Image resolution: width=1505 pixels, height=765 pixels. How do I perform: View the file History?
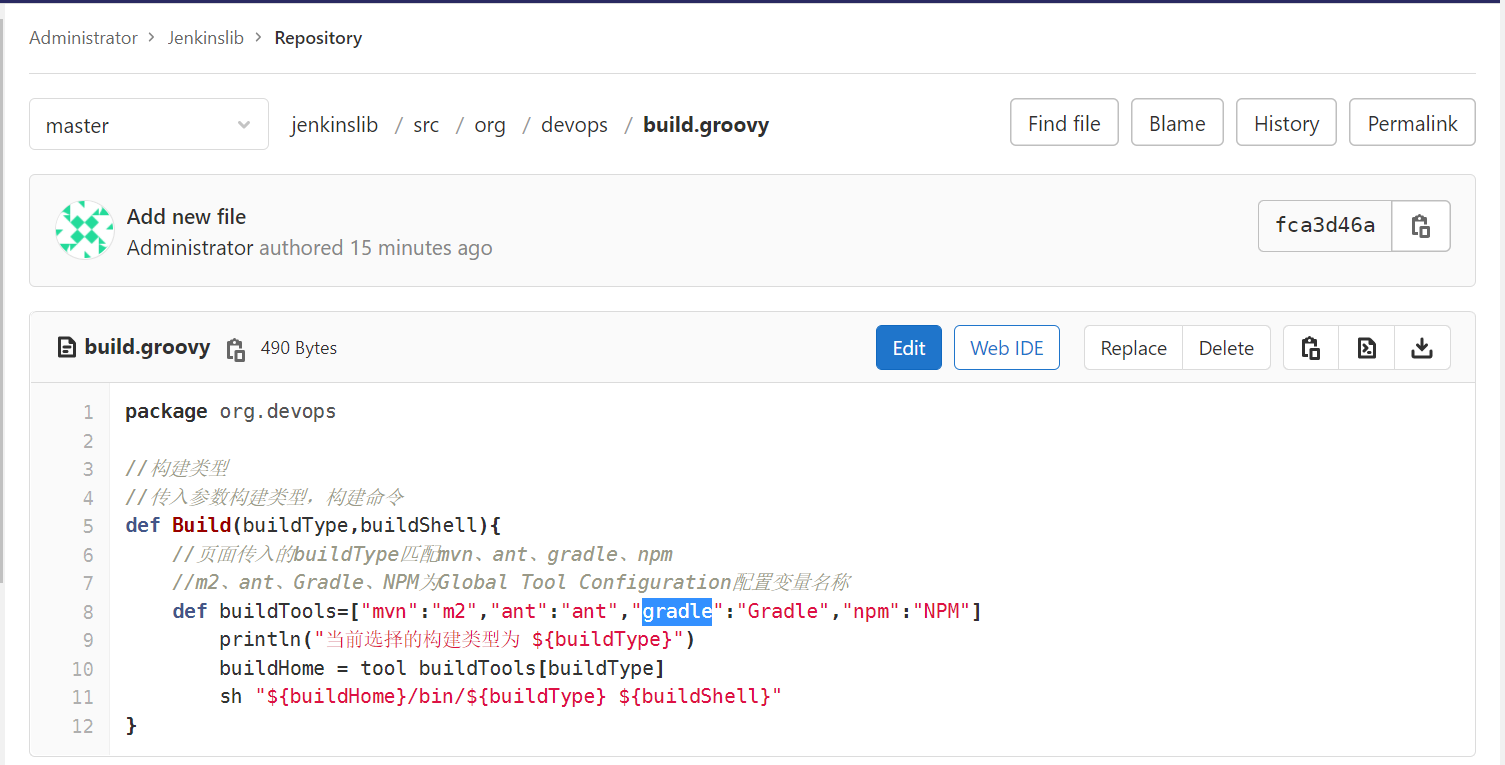coord(1286,123)
